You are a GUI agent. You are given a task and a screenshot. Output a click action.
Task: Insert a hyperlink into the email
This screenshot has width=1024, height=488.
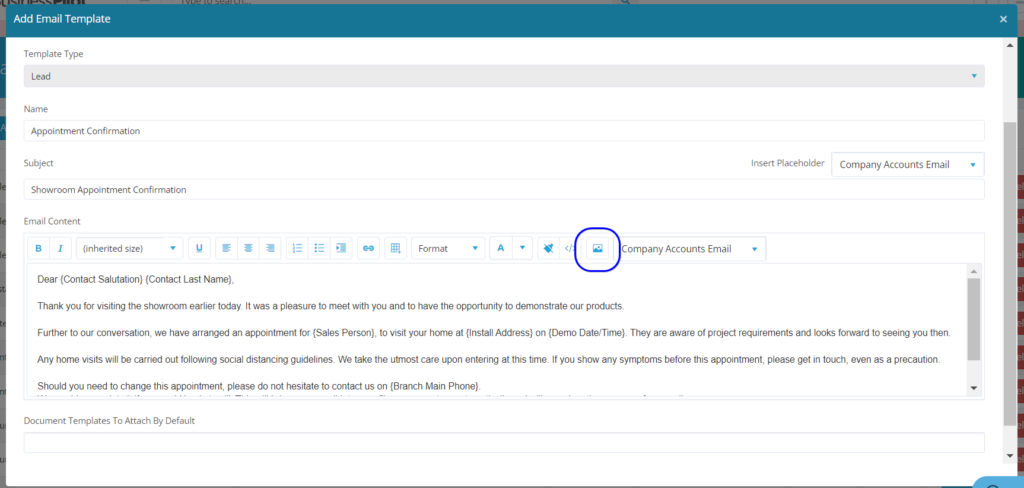coord(368,248)
